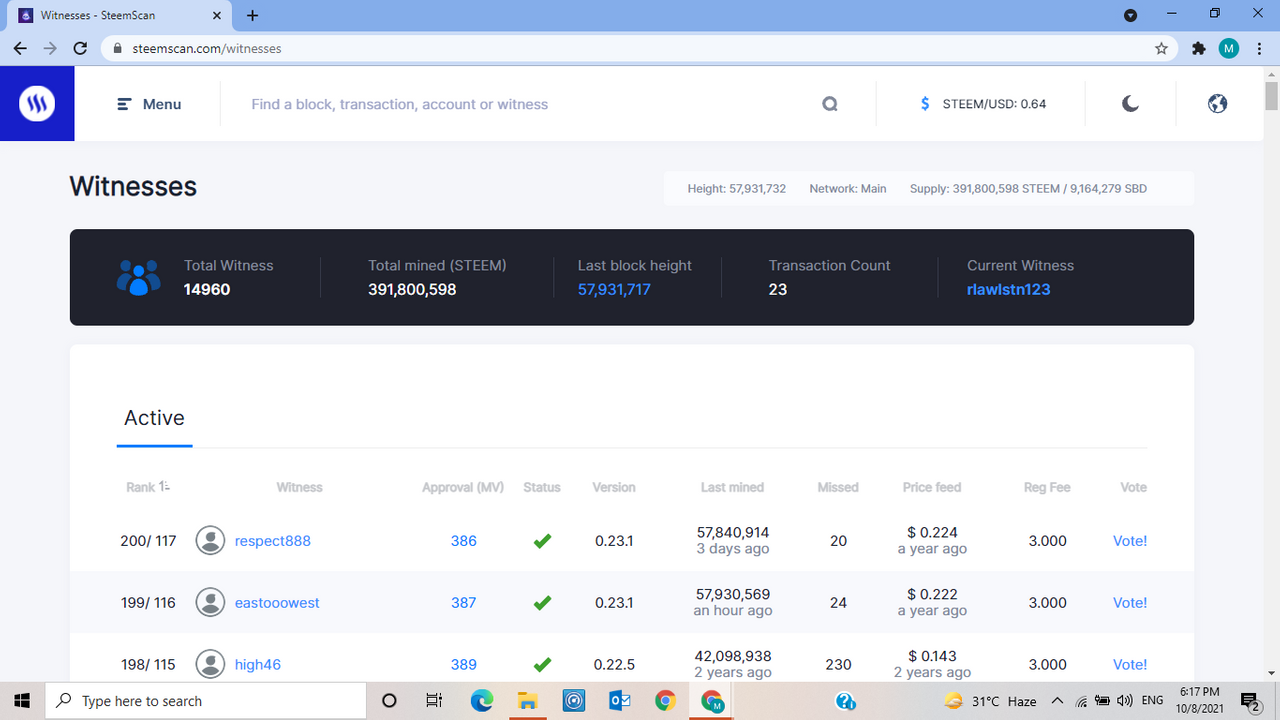Click the taskbar search box
Image resolution: width=1280 pixels, height=720 pixels.
(x=206, y=700)
